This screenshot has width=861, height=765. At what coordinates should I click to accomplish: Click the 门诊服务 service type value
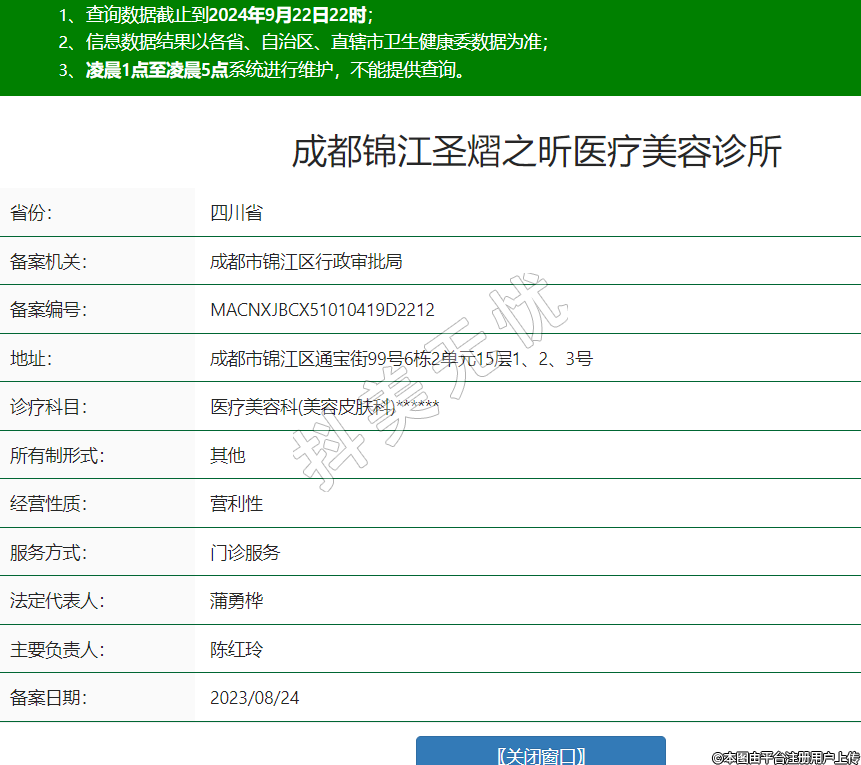point(245,553)
